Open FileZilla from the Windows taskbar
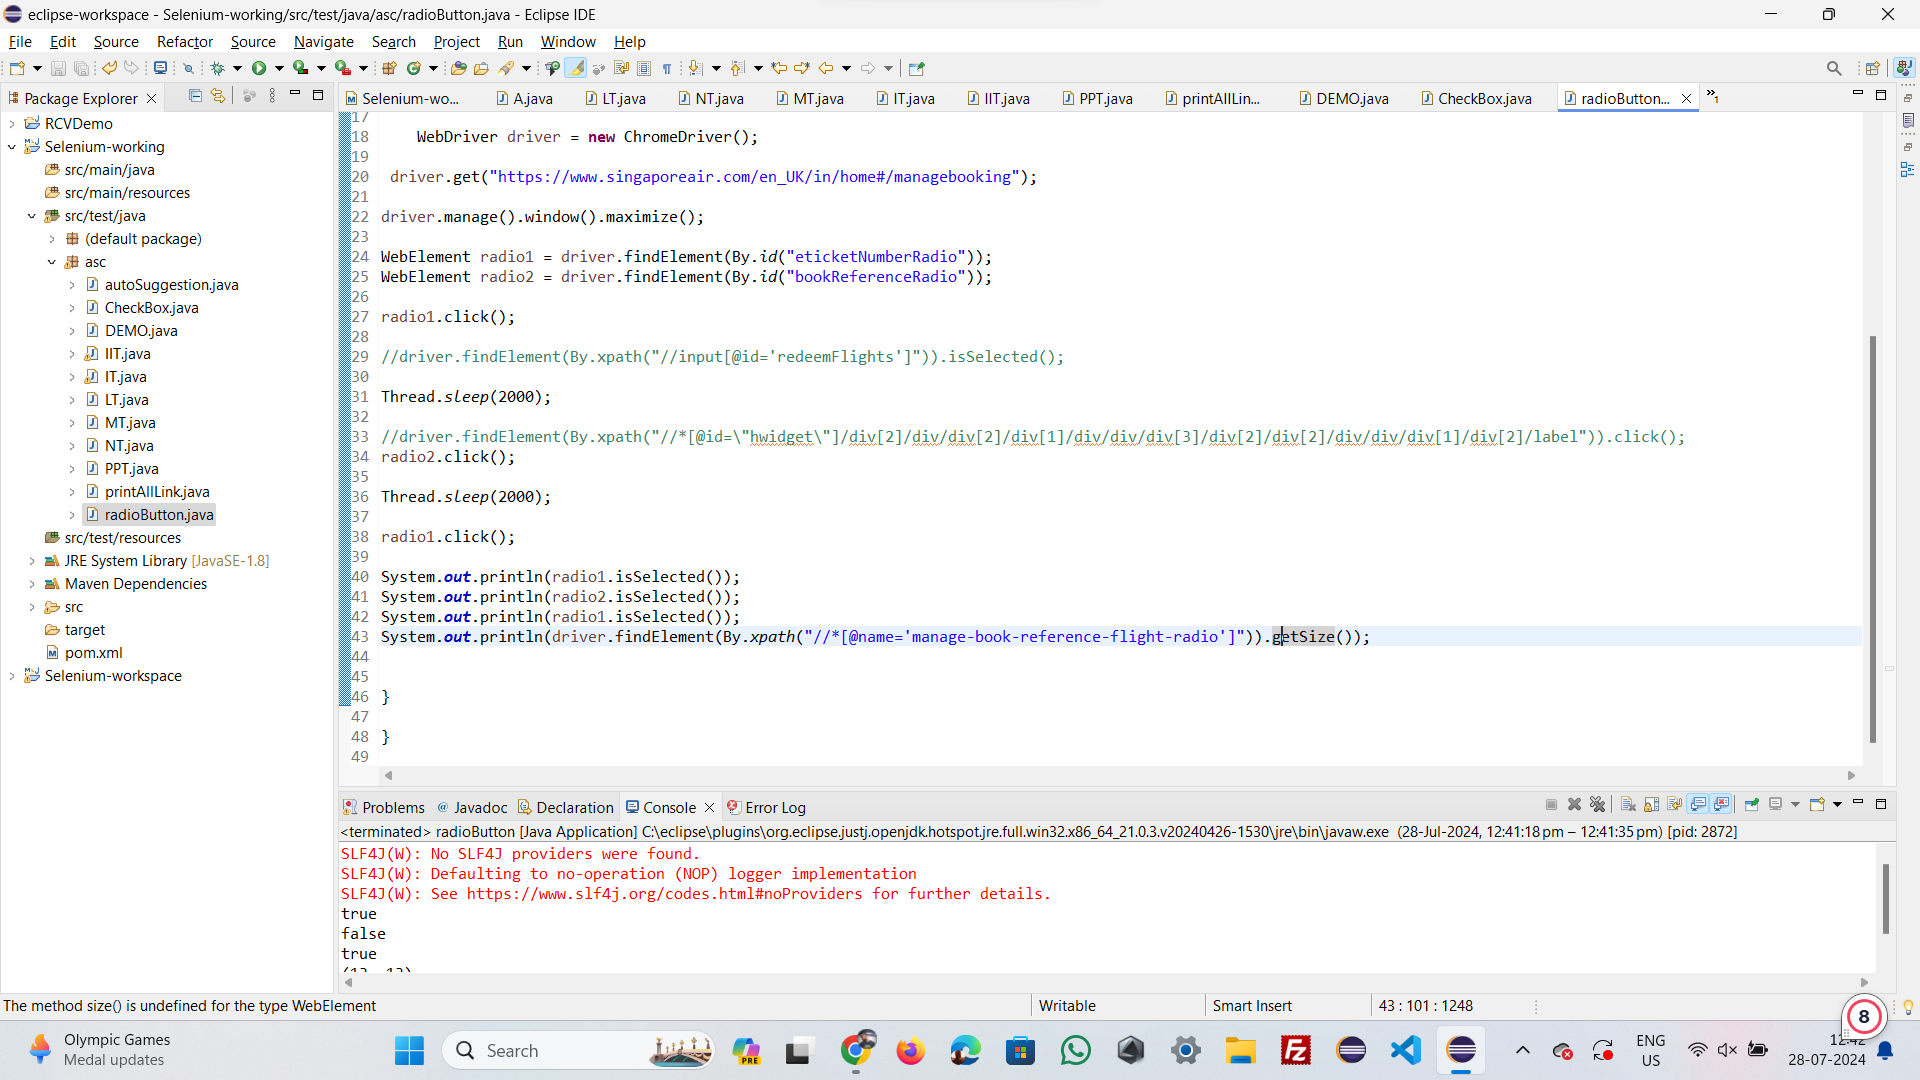 coord(1296,1050)
